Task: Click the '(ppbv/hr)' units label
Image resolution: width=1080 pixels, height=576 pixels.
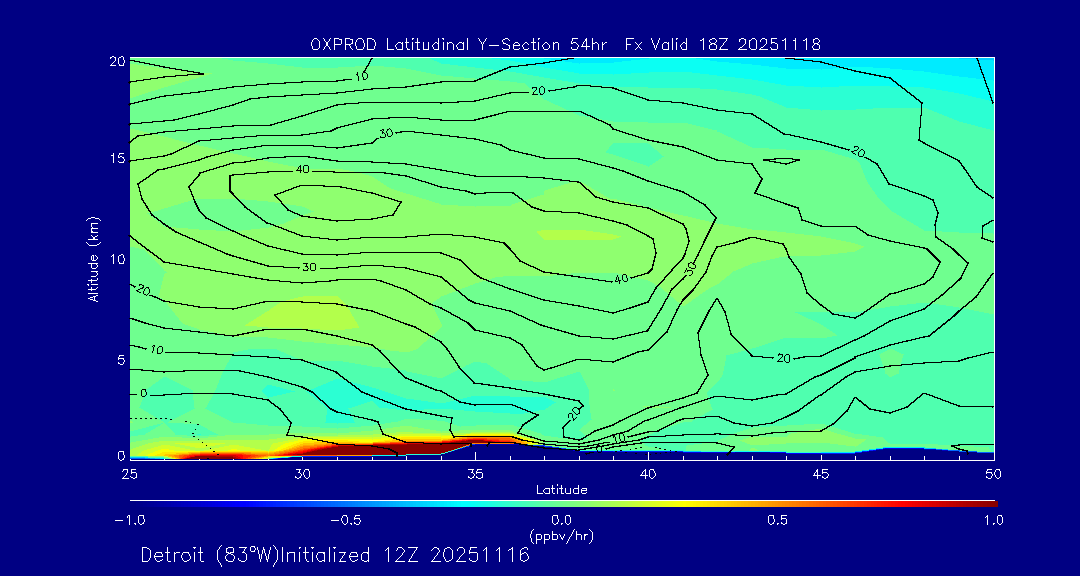Action: tap(561, 535)
